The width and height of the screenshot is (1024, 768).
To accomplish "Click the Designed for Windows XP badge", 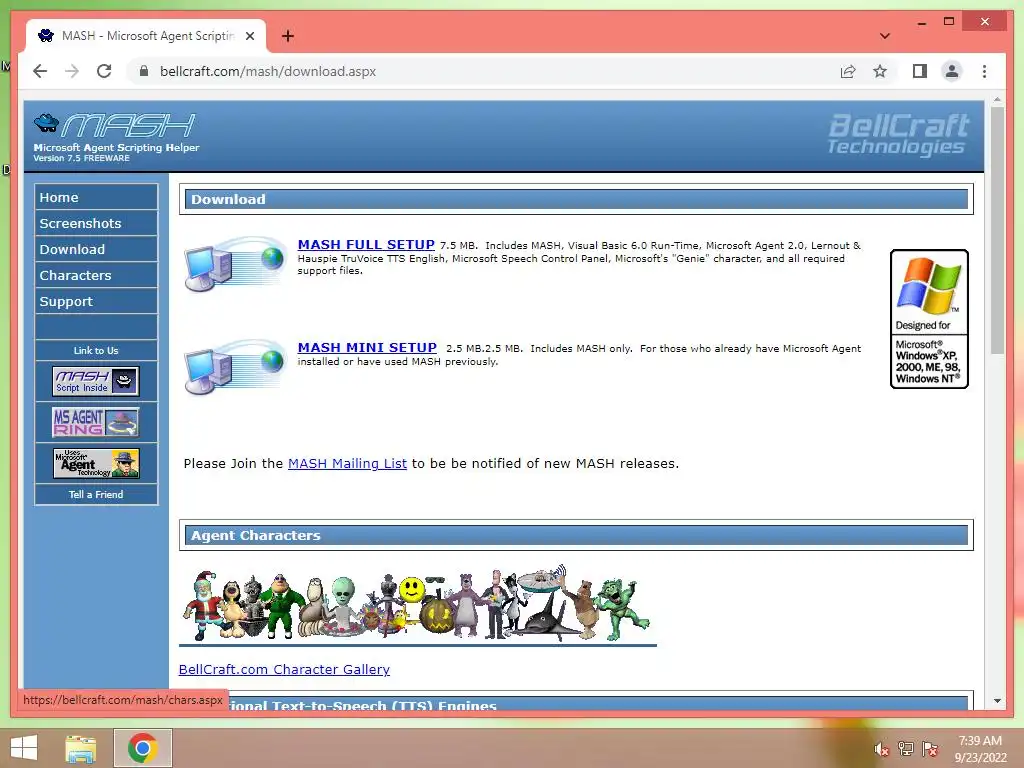I will coord(929,319).
